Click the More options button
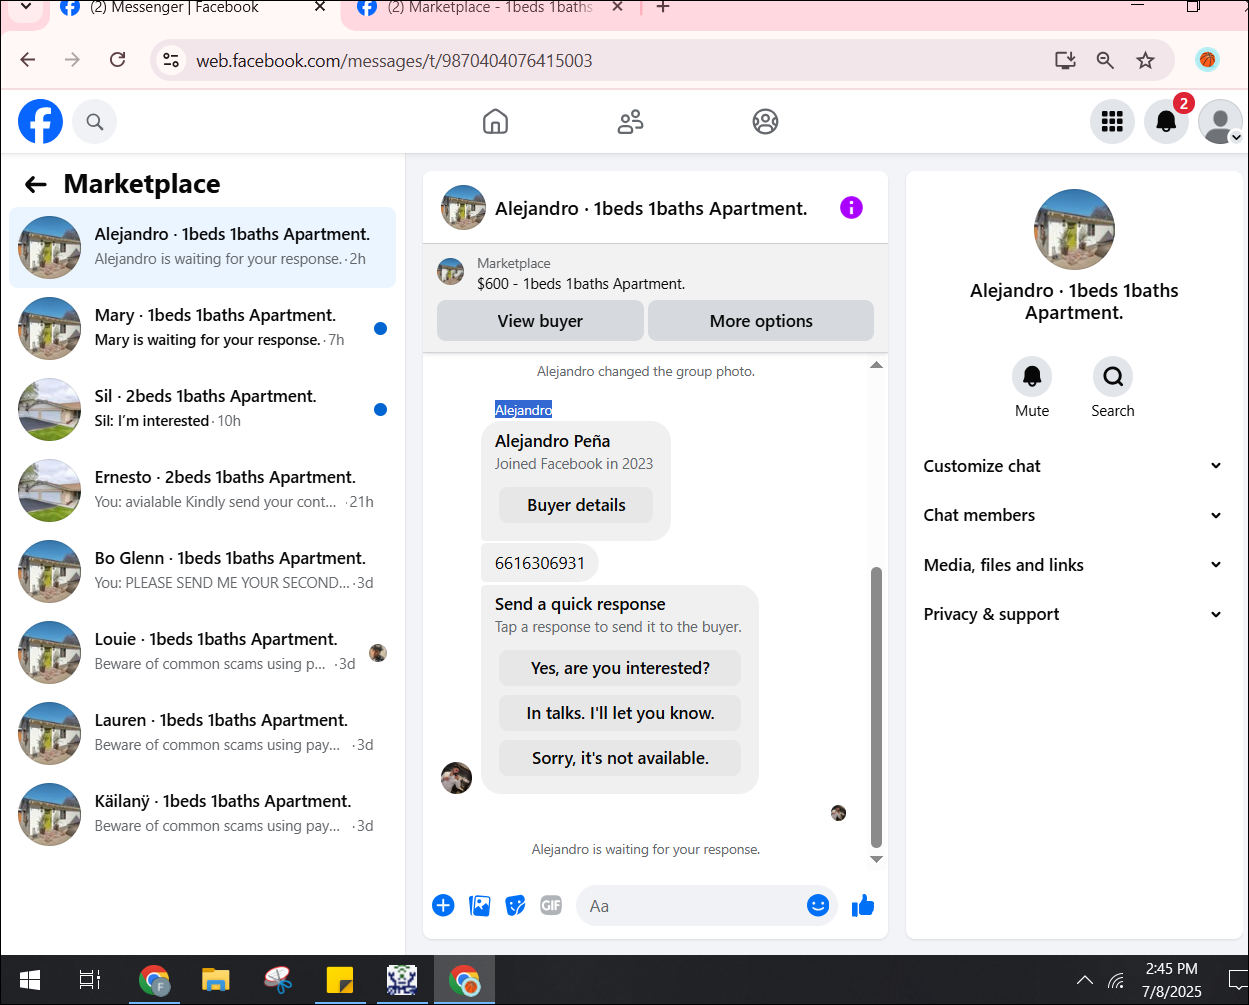Screen dimensions: 1249x1005 [761, 321]
